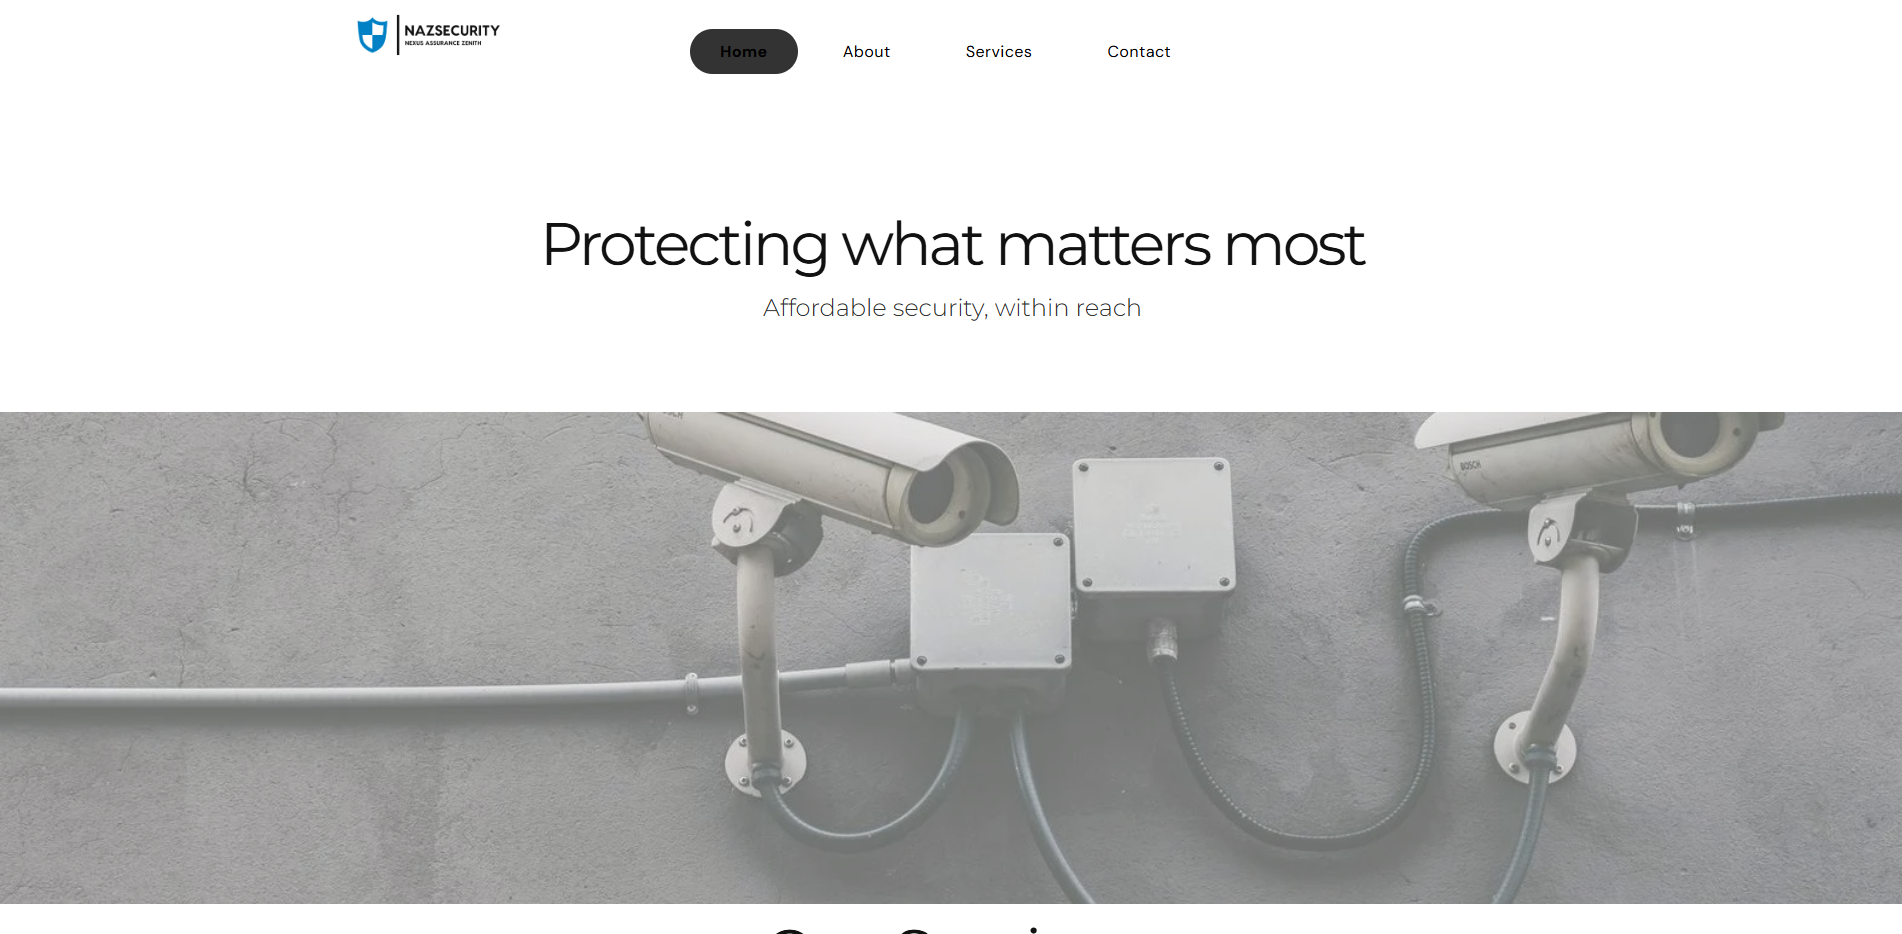The image size is (1902, 934).
Task: Open the About page
Action: (866, 51)
